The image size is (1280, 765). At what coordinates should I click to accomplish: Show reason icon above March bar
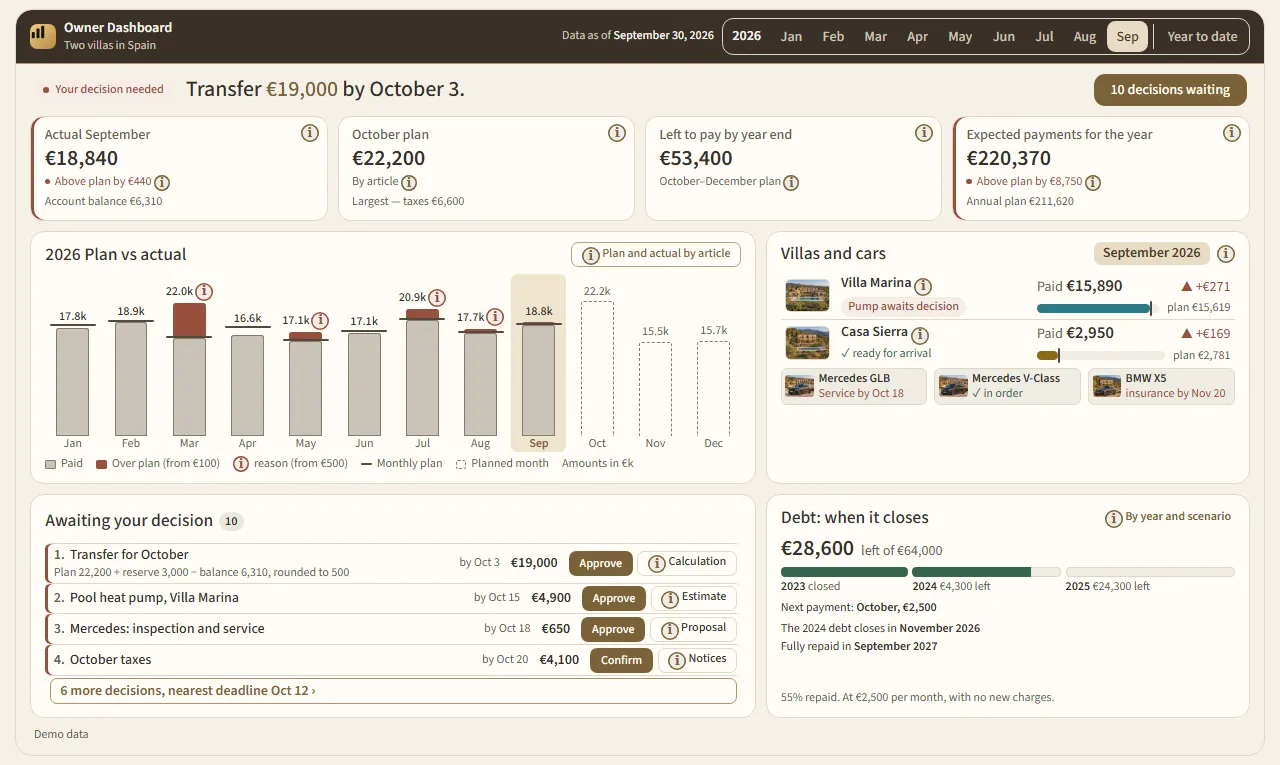click(204, 291)
